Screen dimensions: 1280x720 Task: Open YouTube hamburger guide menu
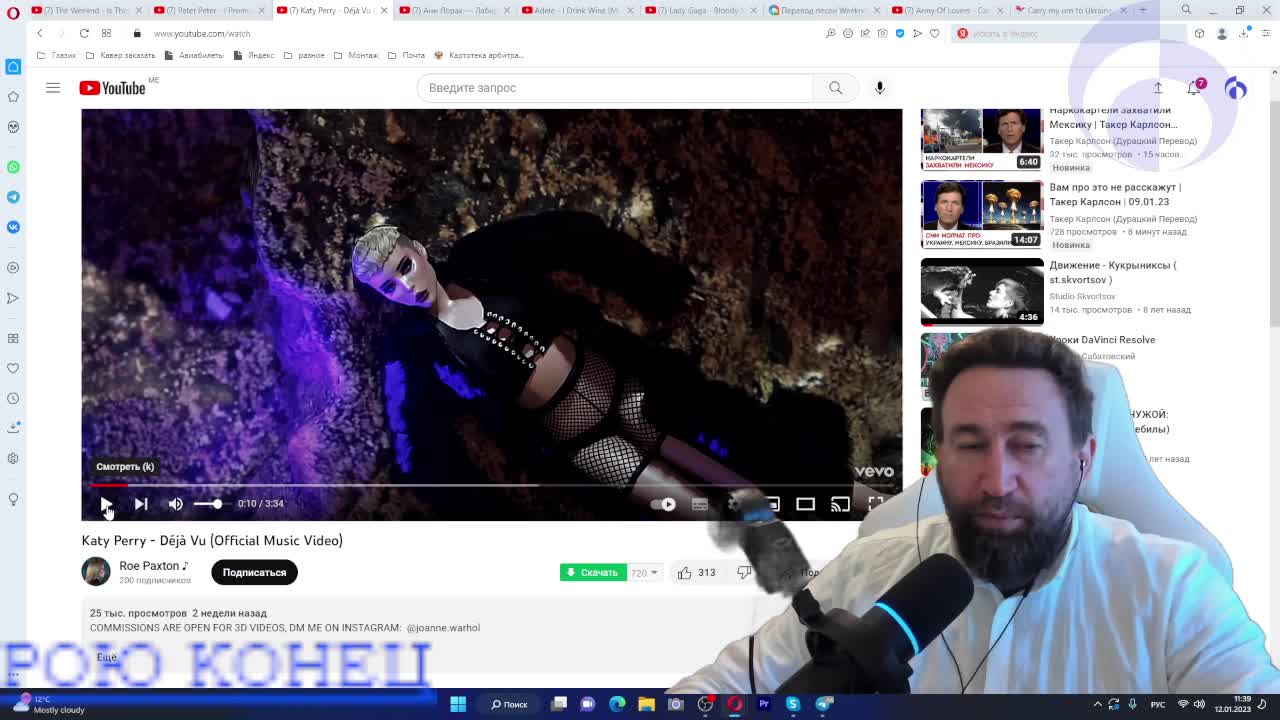click(53, 88)
